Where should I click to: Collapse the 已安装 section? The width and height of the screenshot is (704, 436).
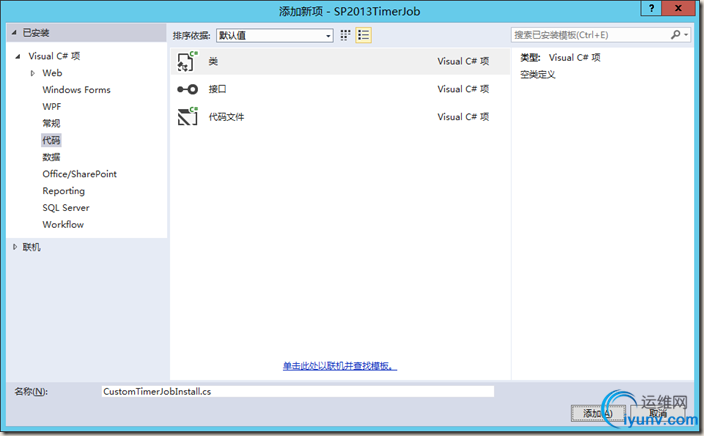coord(14,33)
